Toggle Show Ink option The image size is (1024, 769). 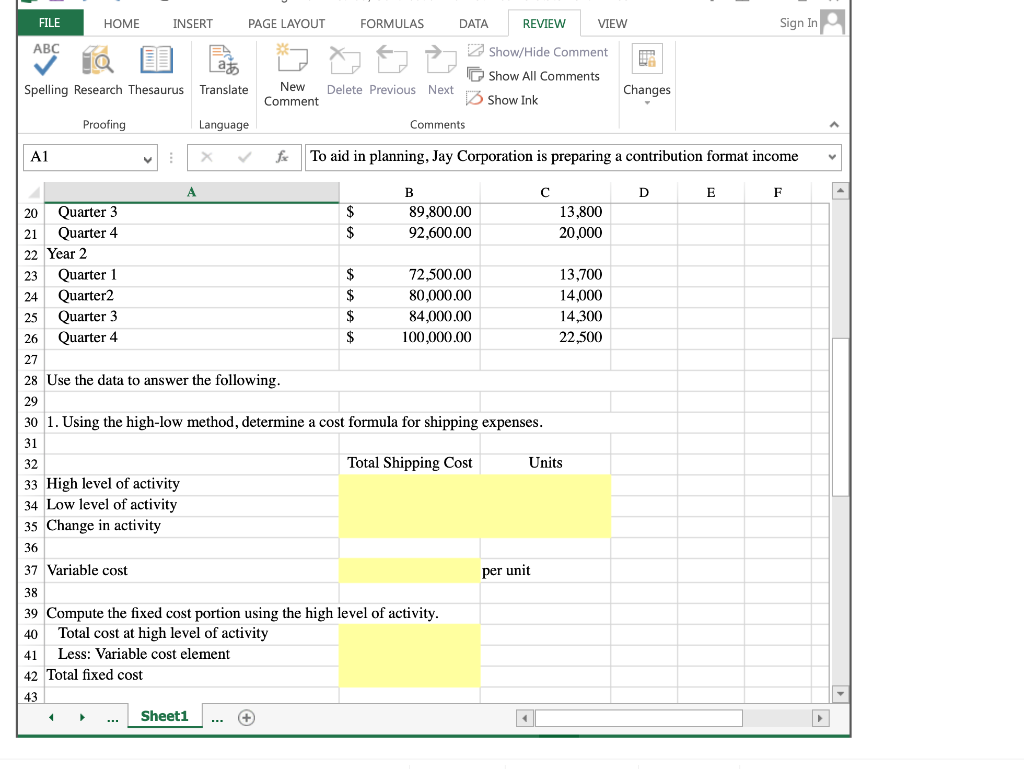coord(502,100)
